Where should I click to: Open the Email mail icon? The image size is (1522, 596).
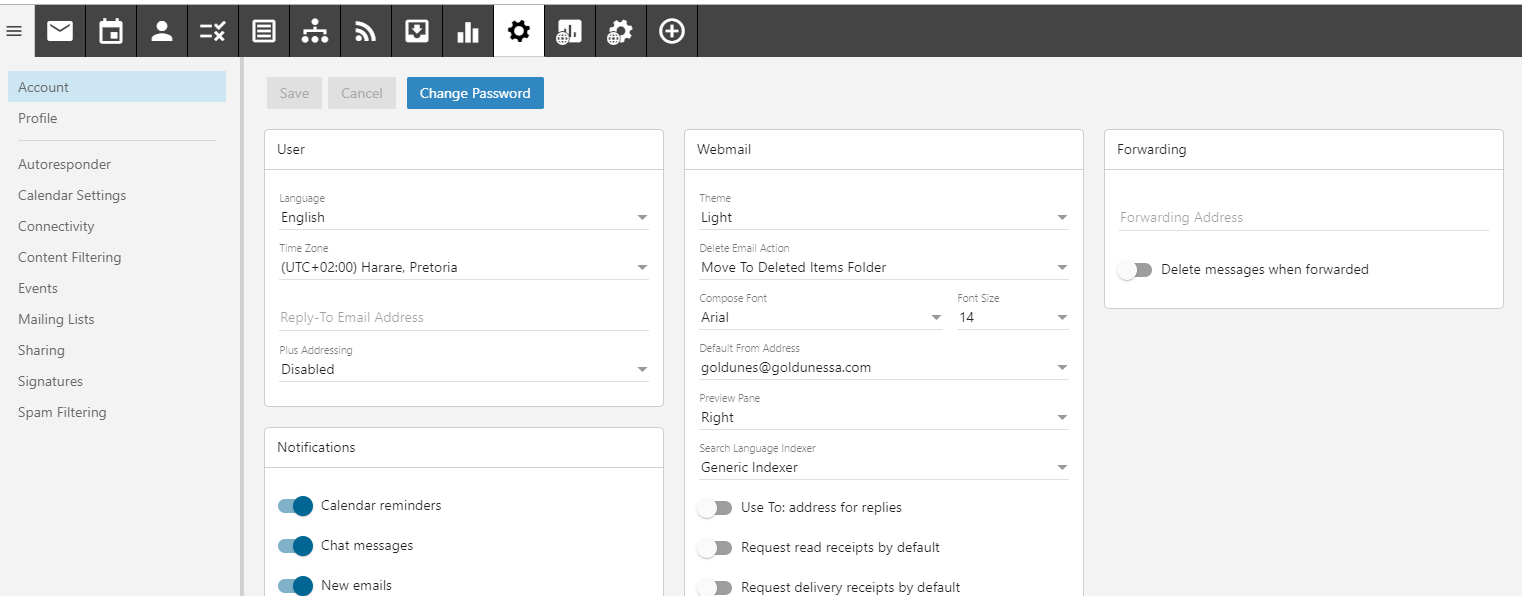(x=60, y=32)
